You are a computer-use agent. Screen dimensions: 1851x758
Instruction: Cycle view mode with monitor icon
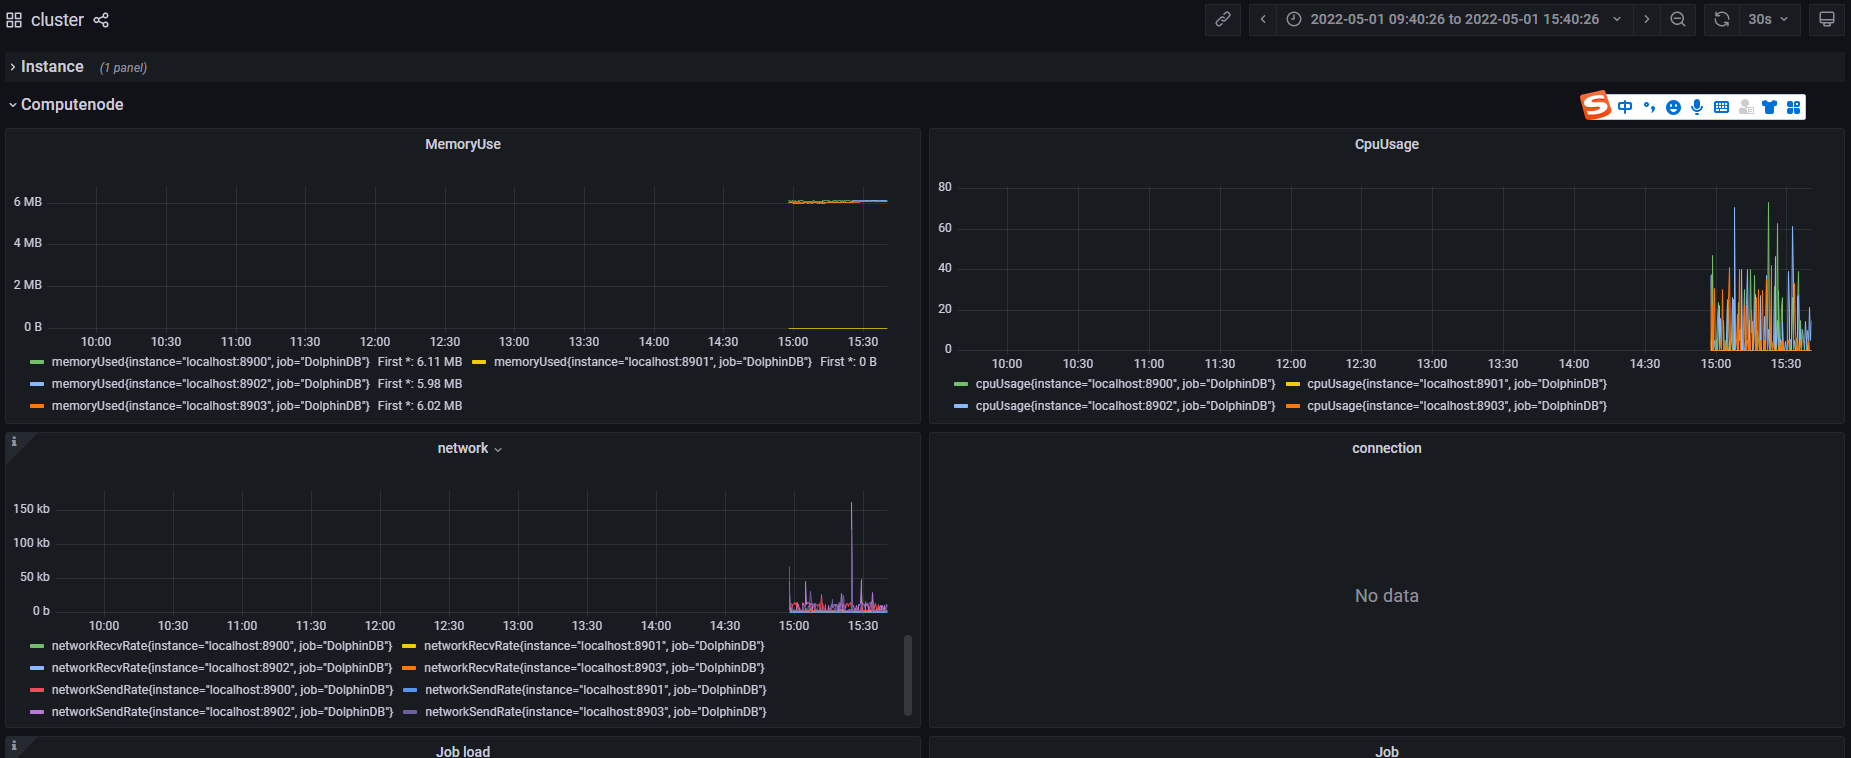point(1827,20)
